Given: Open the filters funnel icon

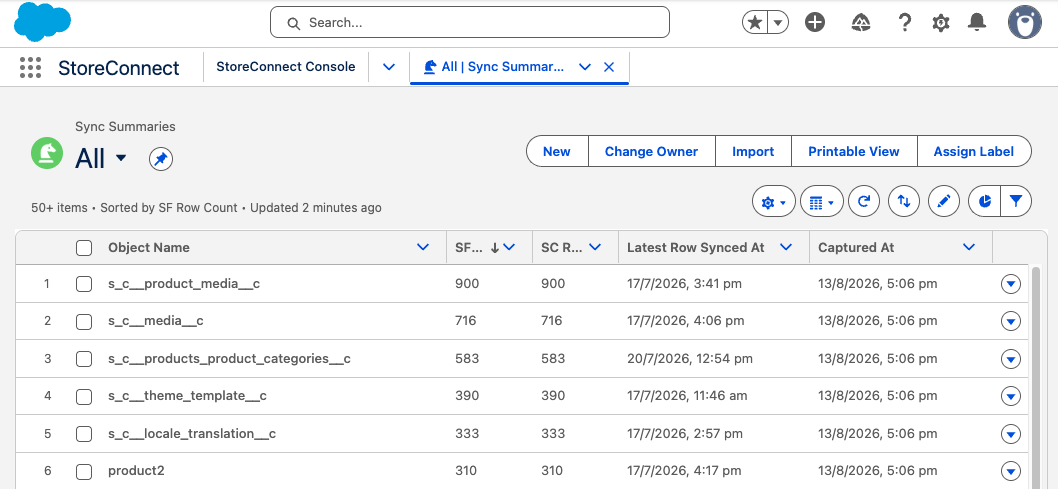Looking at the screenshot, I should click(x=1016, y=201).
